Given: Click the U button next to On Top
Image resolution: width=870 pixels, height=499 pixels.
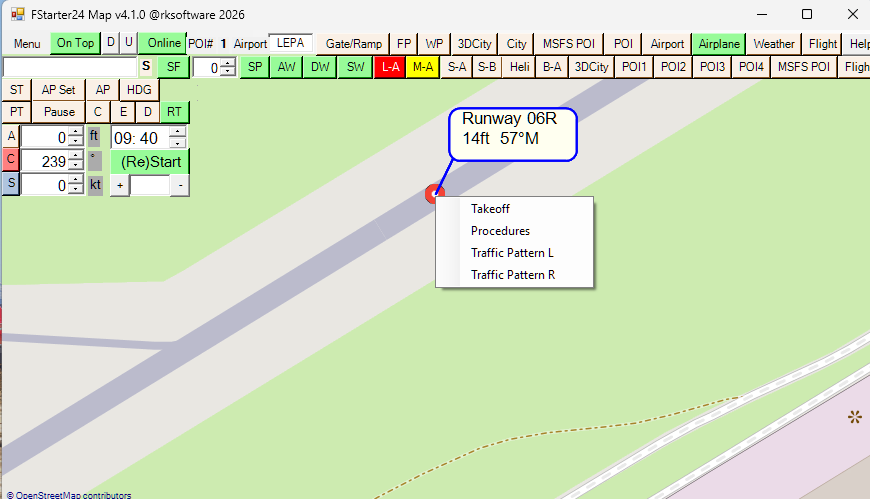Looking at the screenshot, I should (x=129, y=42).
